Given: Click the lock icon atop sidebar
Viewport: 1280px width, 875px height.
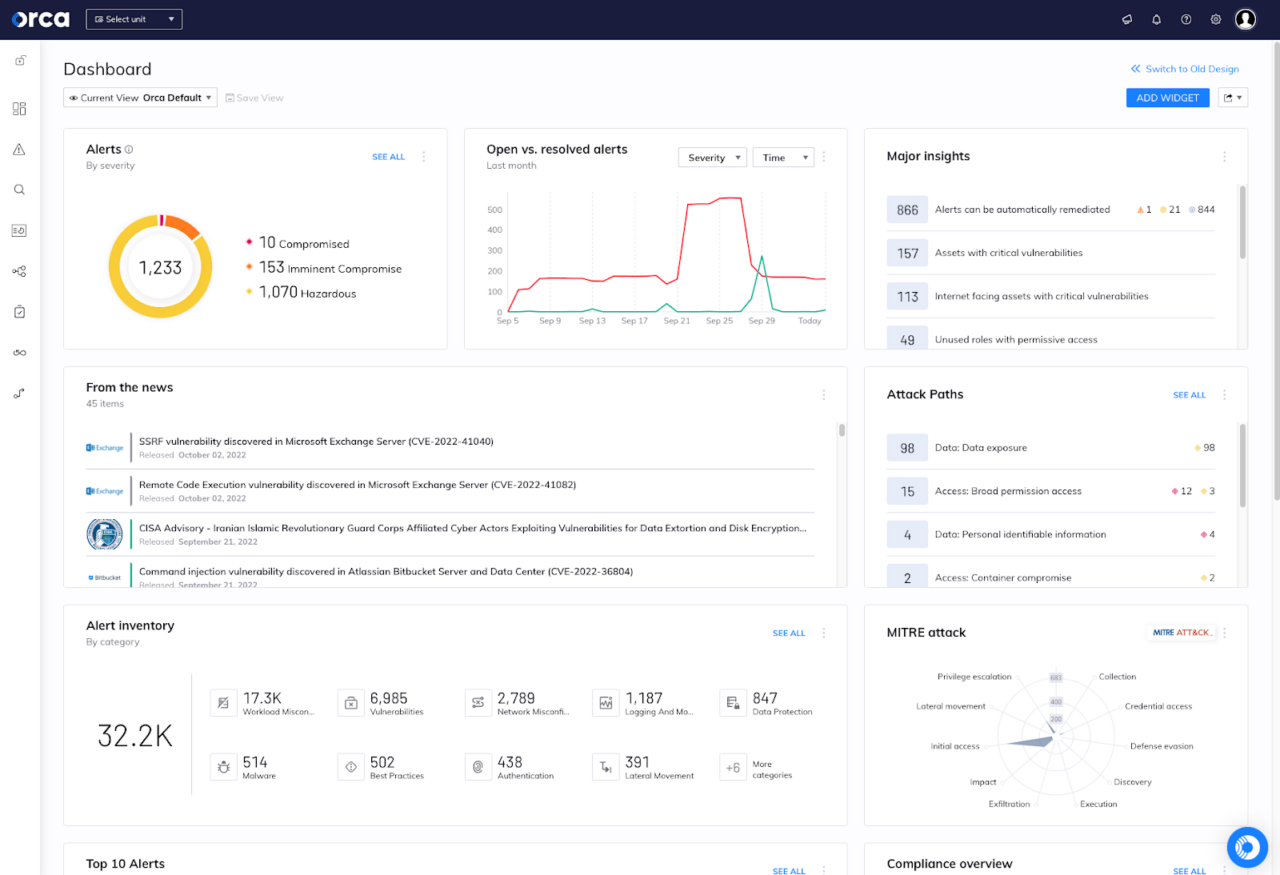Looking at the screenshot, I should [x=19, y=61].
